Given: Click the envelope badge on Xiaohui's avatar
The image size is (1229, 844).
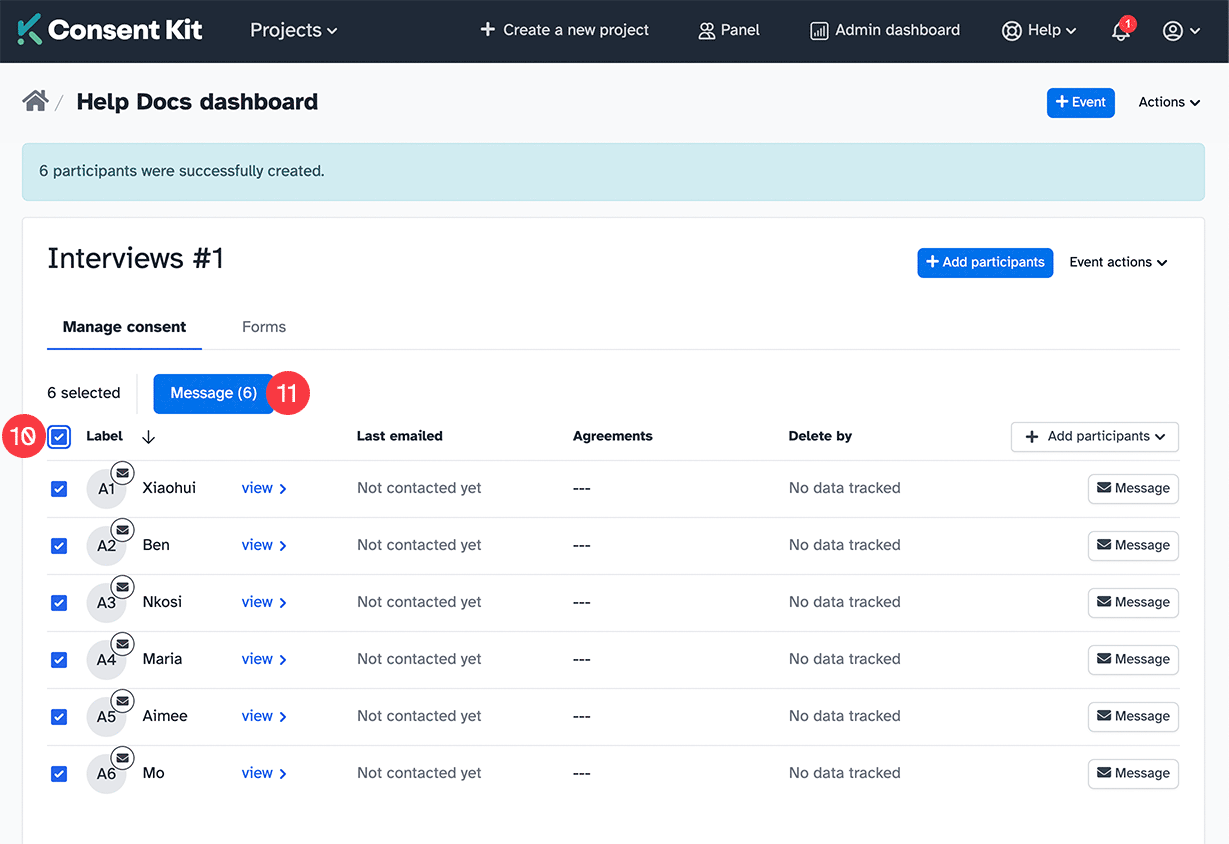Looking at the screenshot, I should pyautogui.click(x=122, y=472).
